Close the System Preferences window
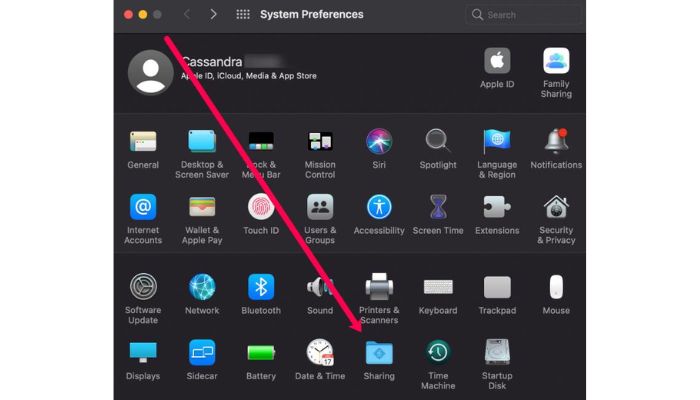 click(x=129, y=14)
